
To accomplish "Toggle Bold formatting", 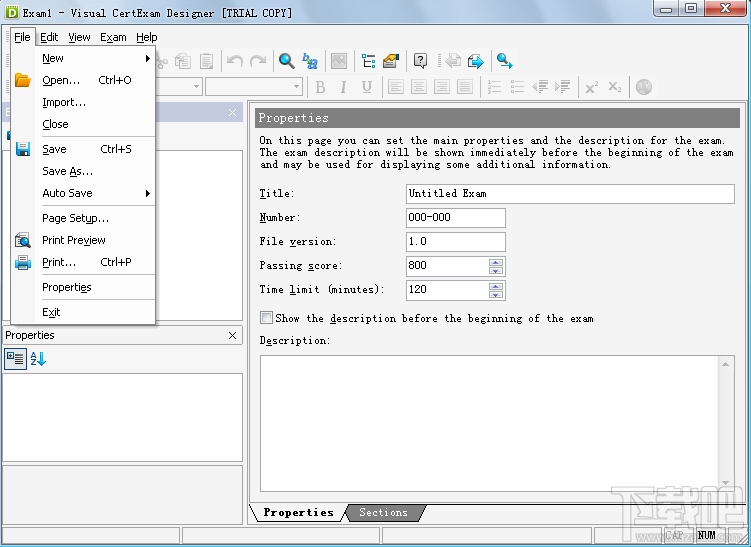I will 320,87.
